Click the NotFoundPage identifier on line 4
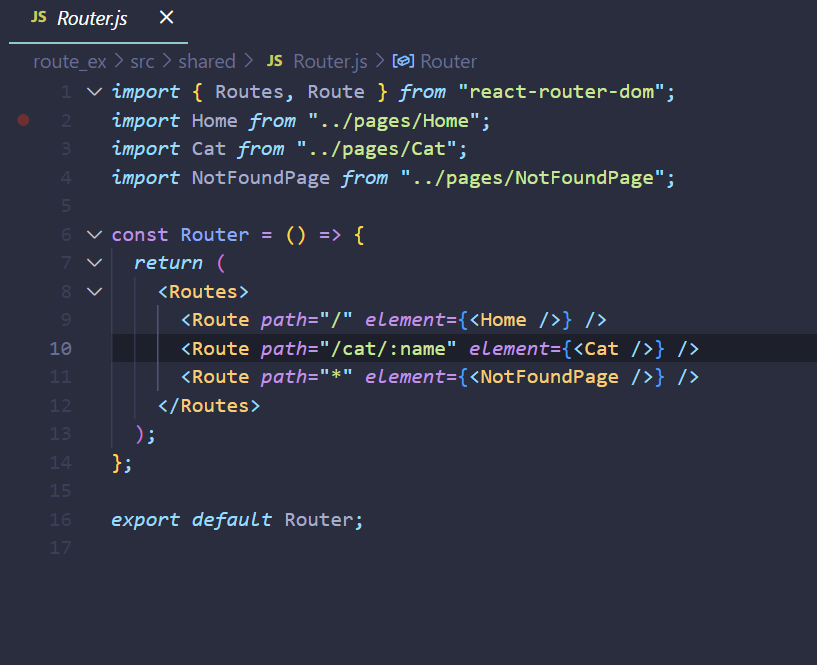 coord(261,178)
